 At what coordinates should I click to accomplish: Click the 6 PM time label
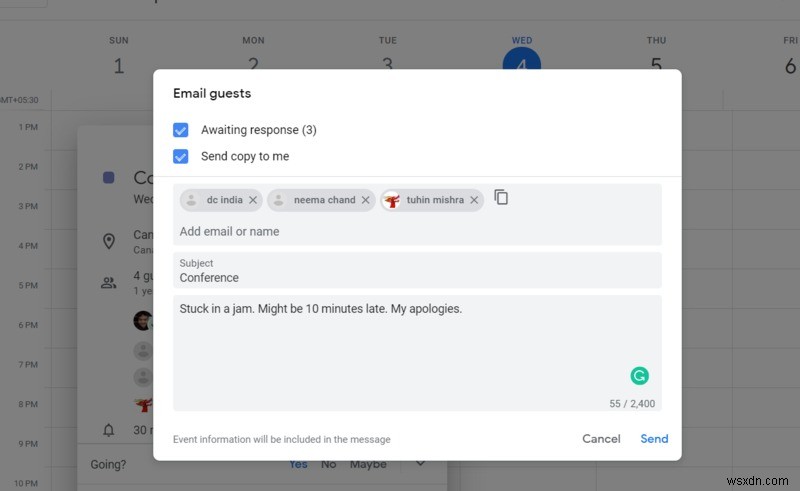[x=28, y=325]
